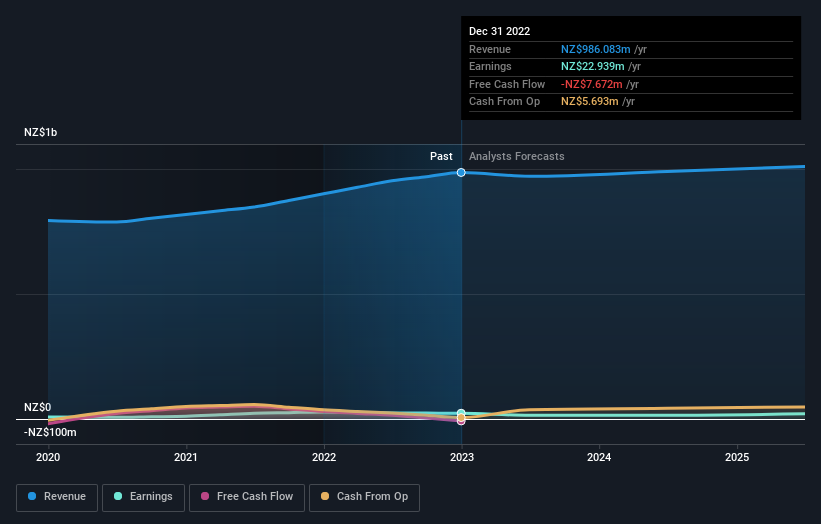Toggle the Earnings legend button

click(143, 497)
